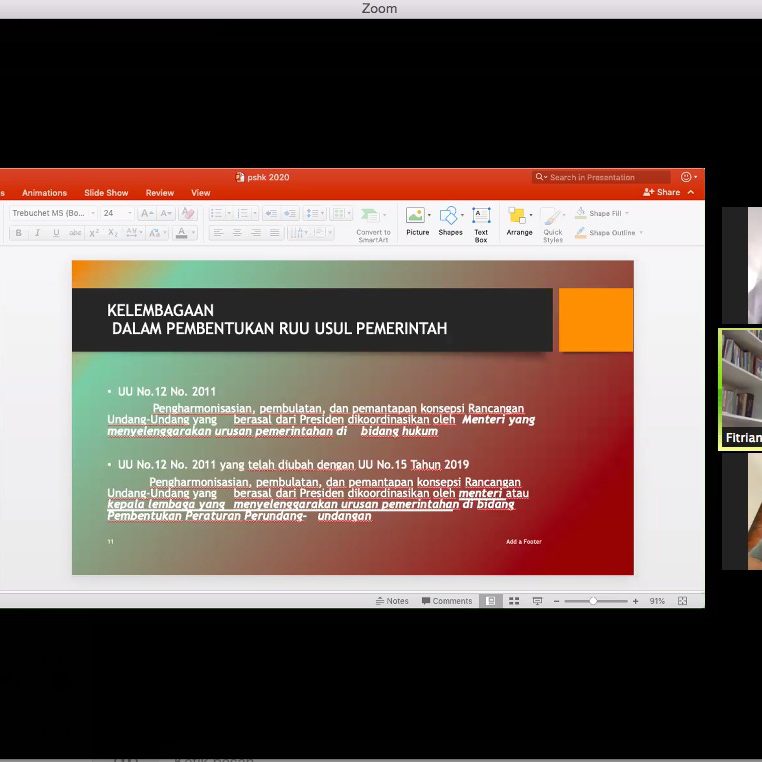Open the Trebuchet MS font dropdown

tap(93, 213)
